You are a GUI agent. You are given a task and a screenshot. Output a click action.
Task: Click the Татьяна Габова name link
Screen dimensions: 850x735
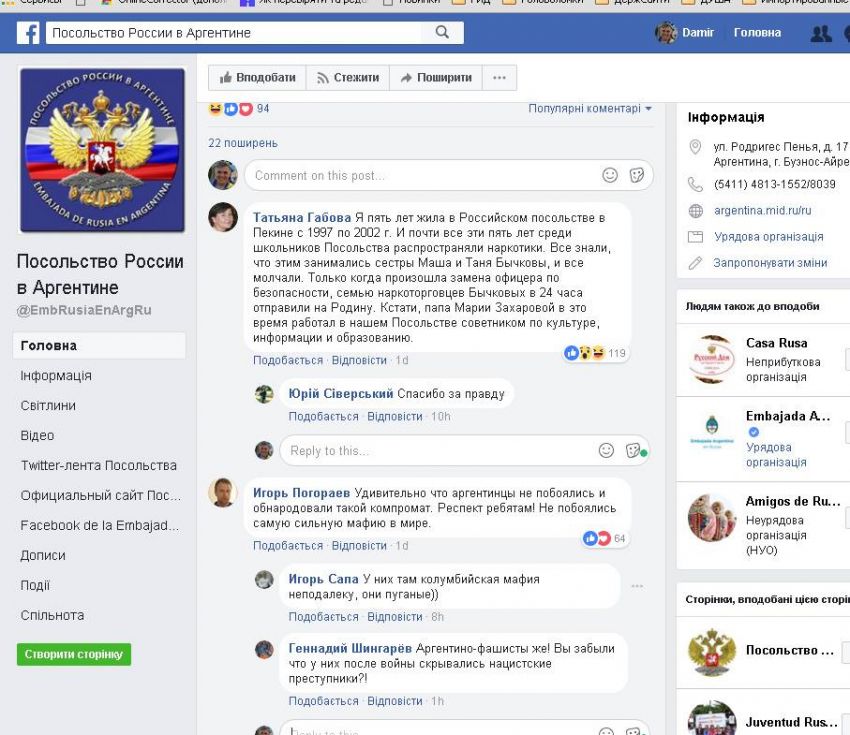(x=302, y=218)
